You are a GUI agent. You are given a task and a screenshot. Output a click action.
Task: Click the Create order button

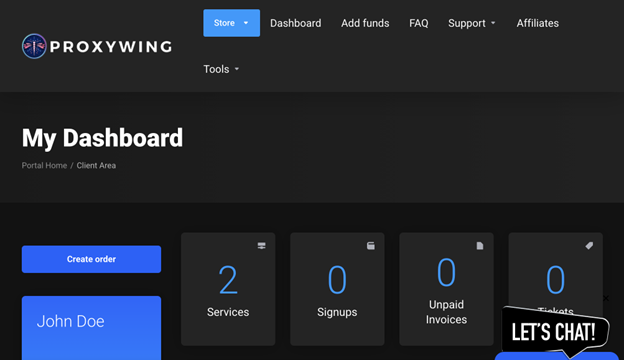point(92,259)
